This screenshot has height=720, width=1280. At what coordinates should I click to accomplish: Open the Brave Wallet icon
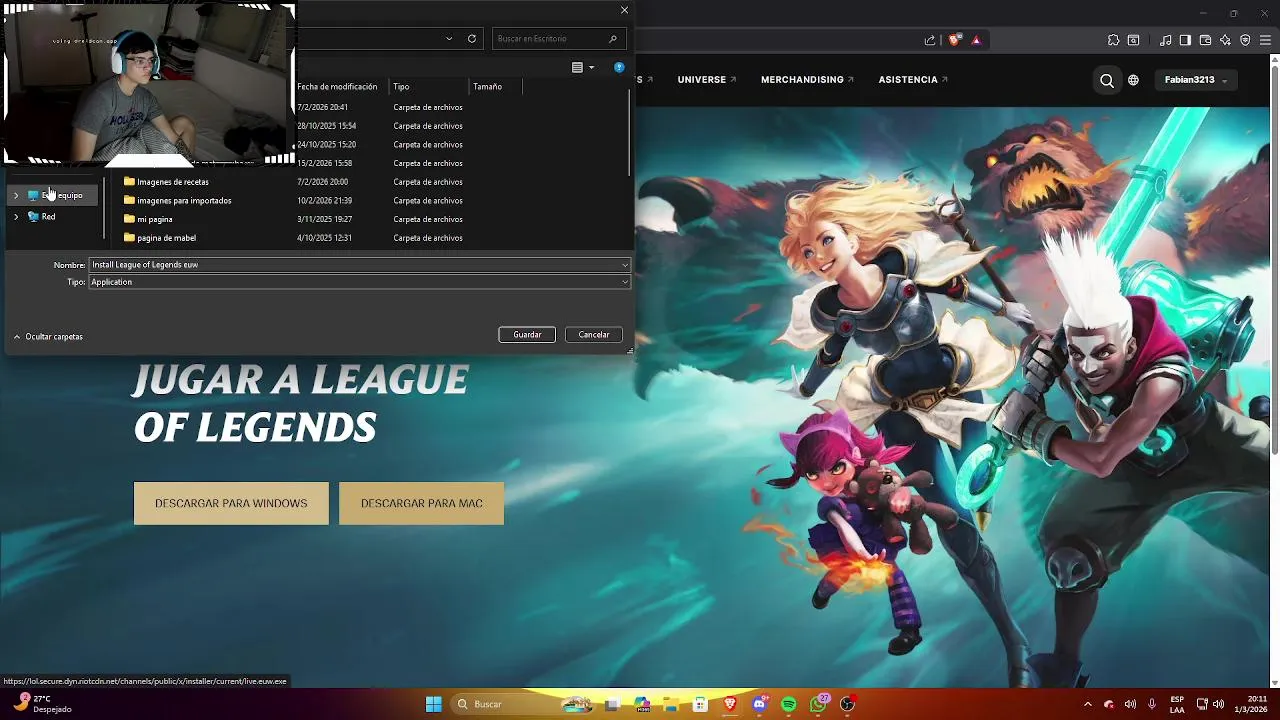(1205, 40)
